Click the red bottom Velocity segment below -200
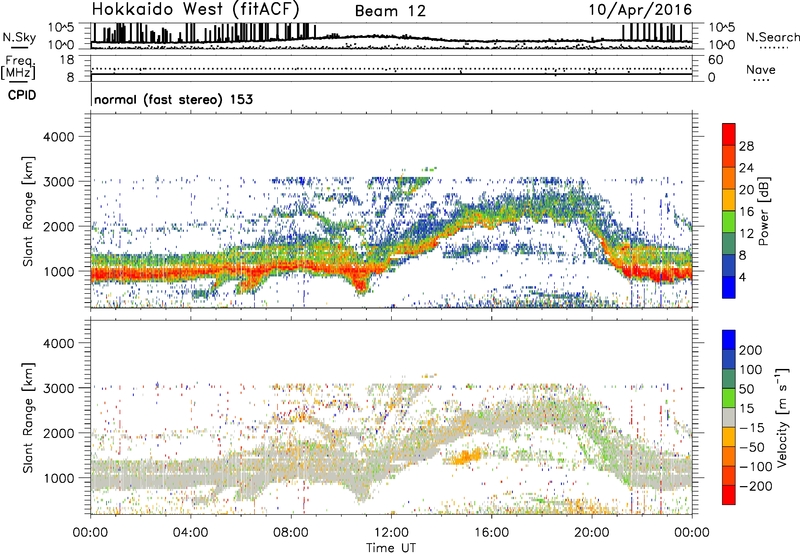The width and height of the screenshot is (800, 554). coord(729,495)
